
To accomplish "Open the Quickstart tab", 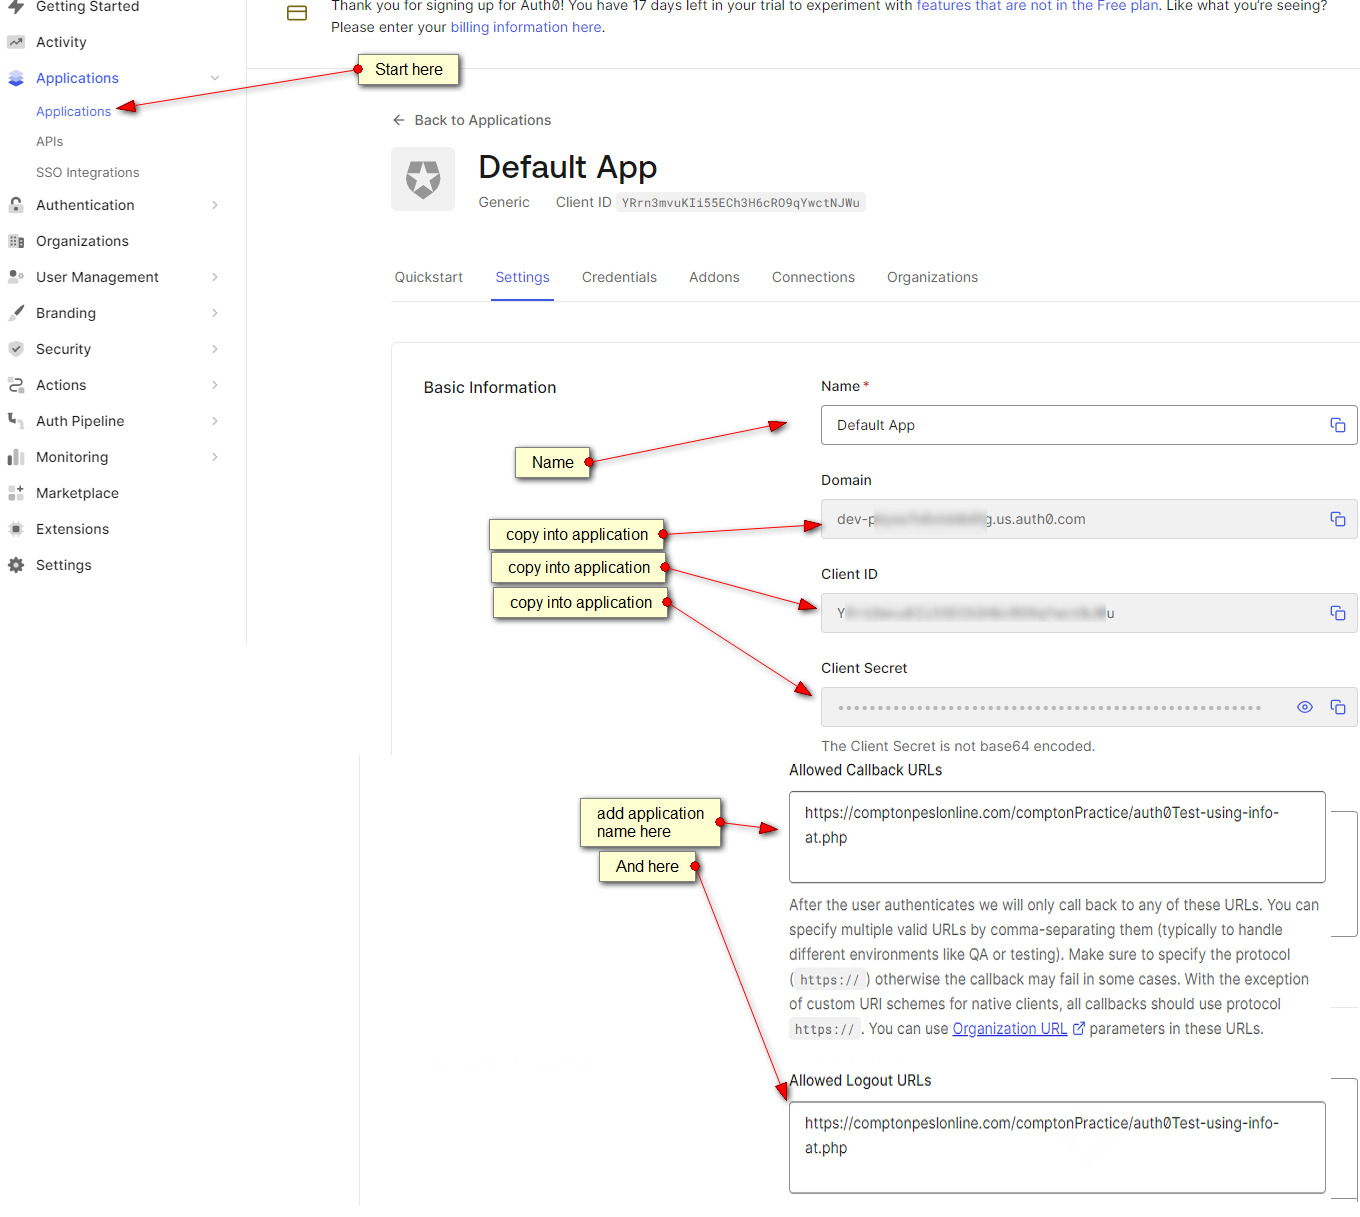I will tap(429, 277).
